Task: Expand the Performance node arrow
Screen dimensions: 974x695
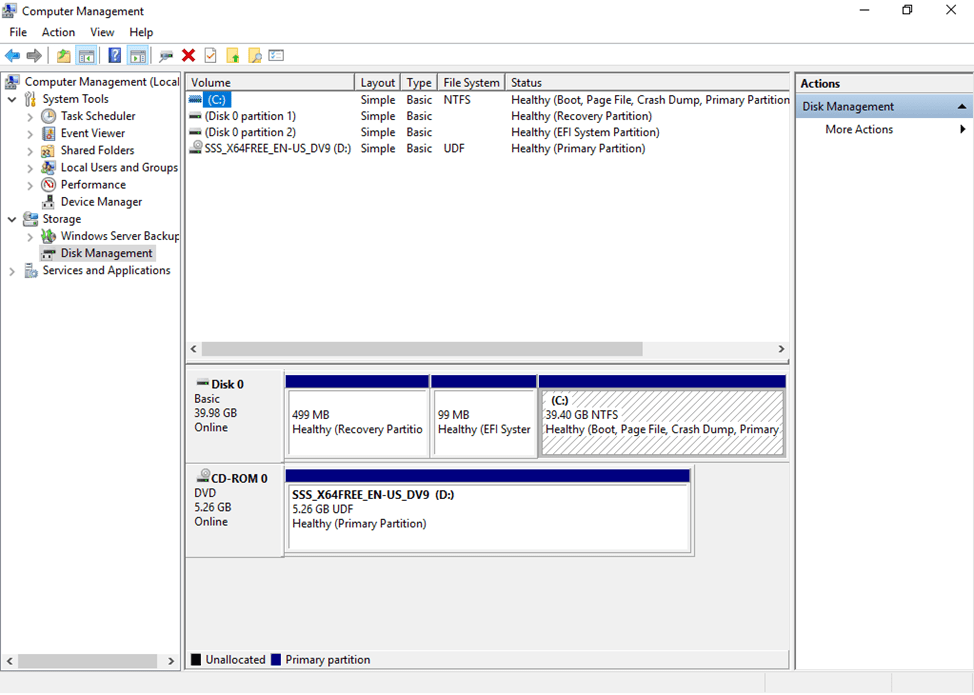Action: pyautogui.click(x=30, y=185)
